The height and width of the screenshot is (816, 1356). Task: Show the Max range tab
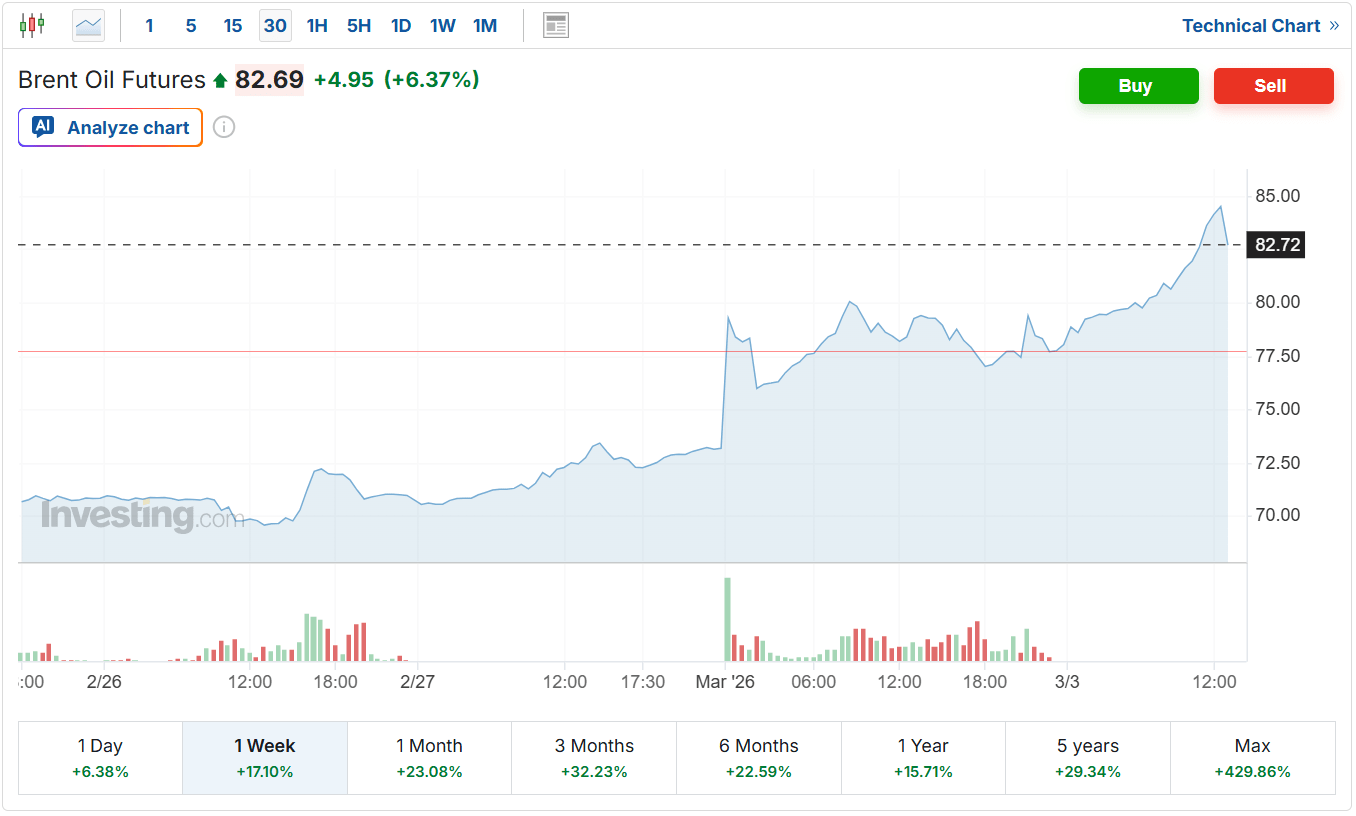pyautogui.click(x=1252, y=757)
